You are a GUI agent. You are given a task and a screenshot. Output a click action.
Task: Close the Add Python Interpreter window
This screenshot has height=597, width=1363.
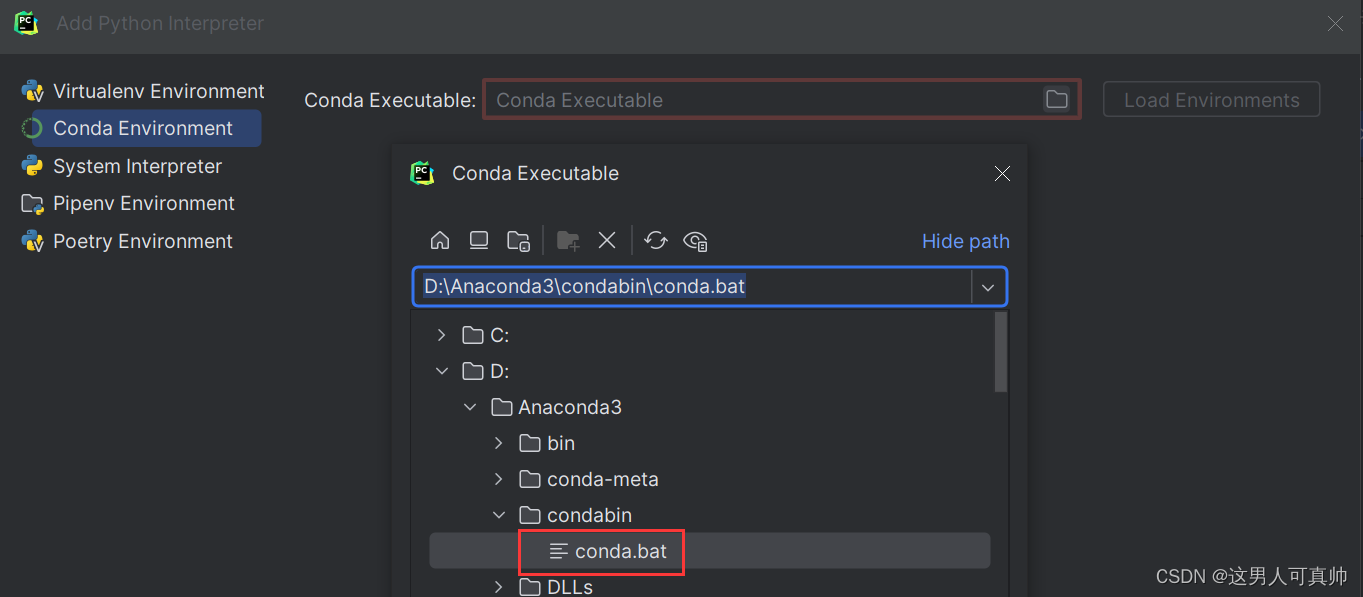1335,23
